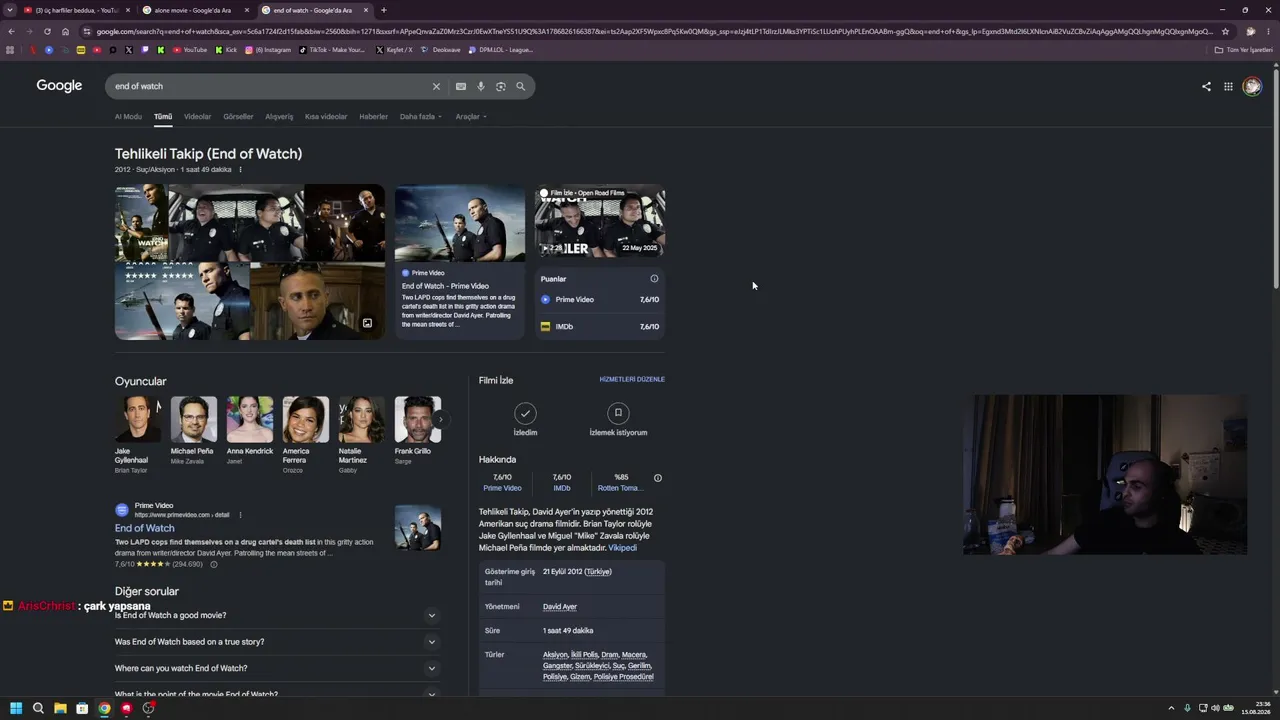Open the TikTok bookmark
This screenshot has height=720, width=1280.
[333, 50]
